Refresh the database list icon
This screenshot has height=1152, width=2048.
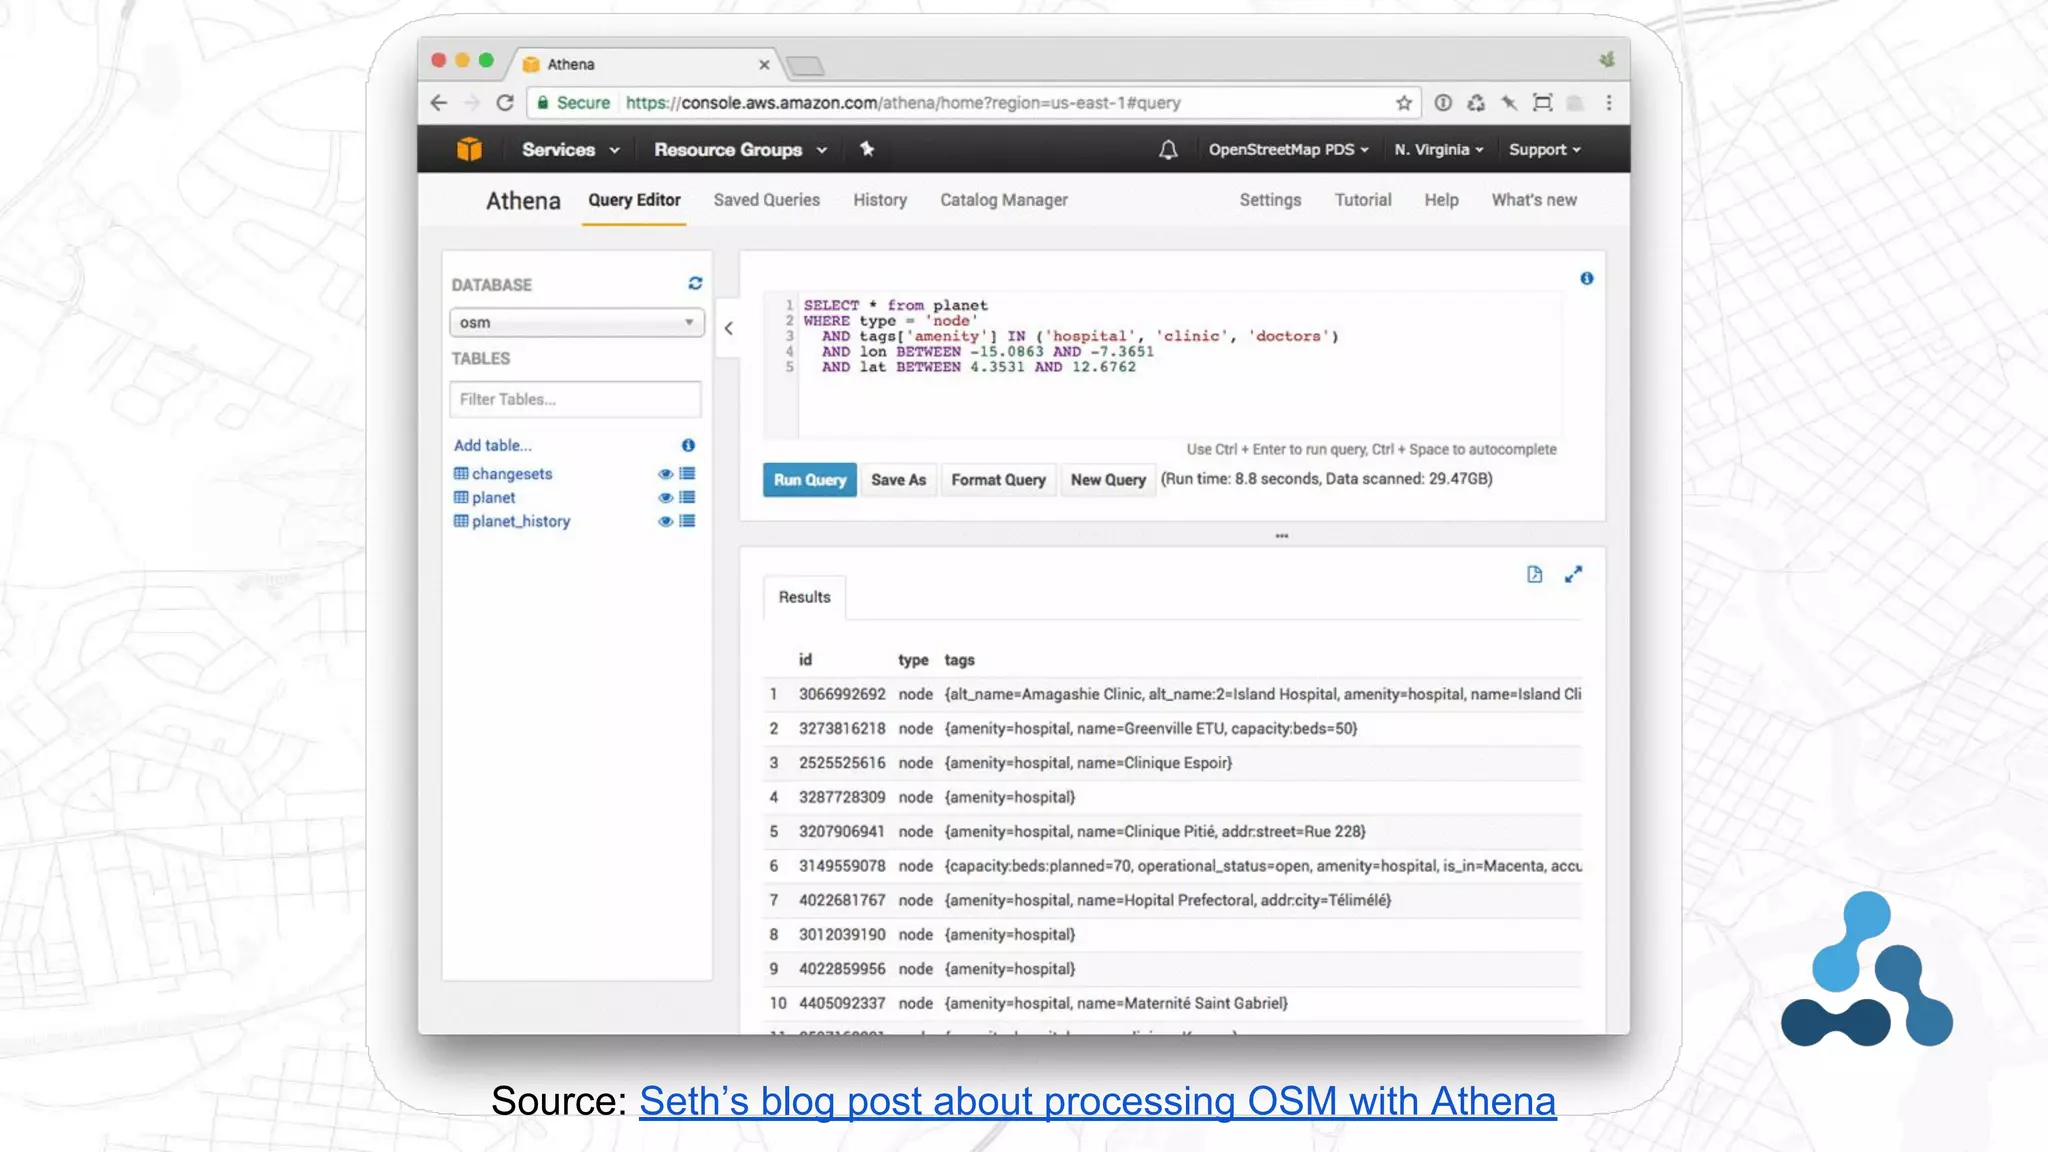pos(695,284)
